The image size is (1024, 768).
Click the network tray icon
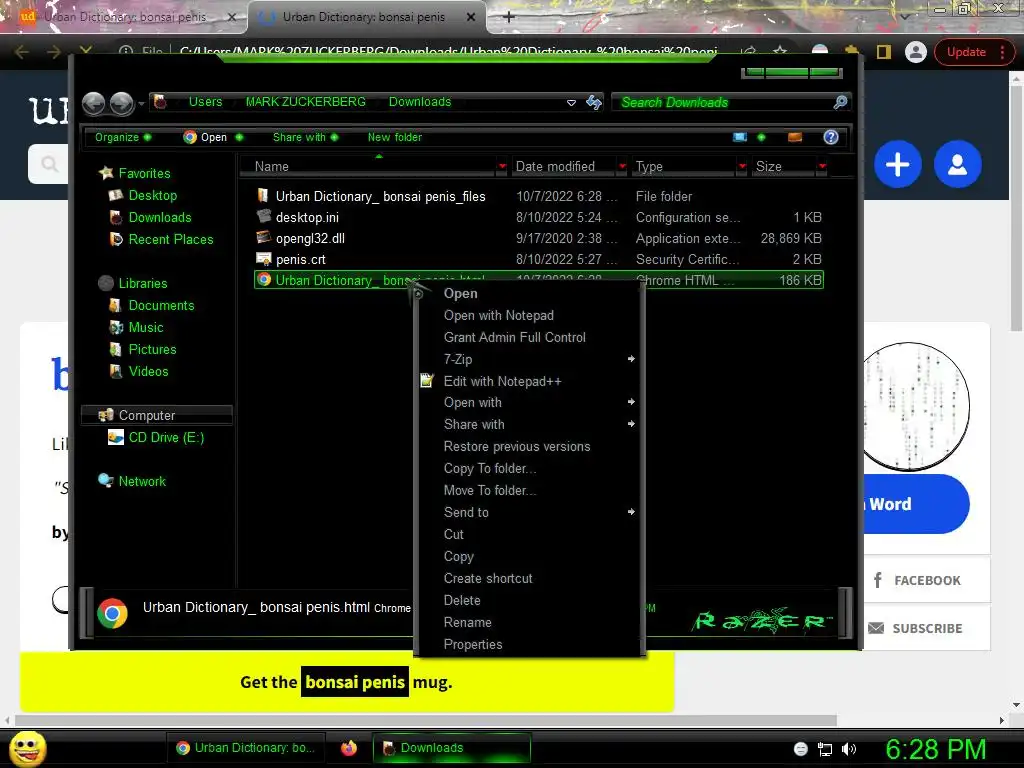825,749
